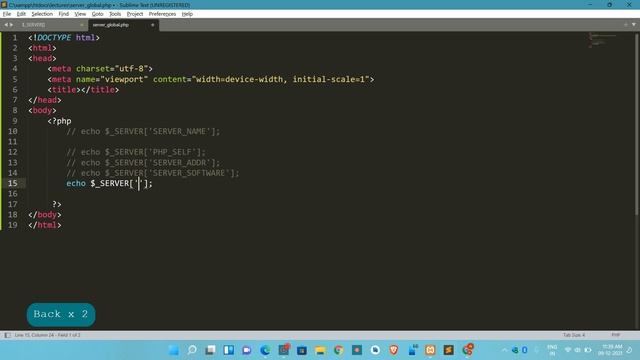Viewport: 640px width, 360px height.
Task: Click line number 15 in the gutter
Action: pyautogui.click(x=13, y=183)
